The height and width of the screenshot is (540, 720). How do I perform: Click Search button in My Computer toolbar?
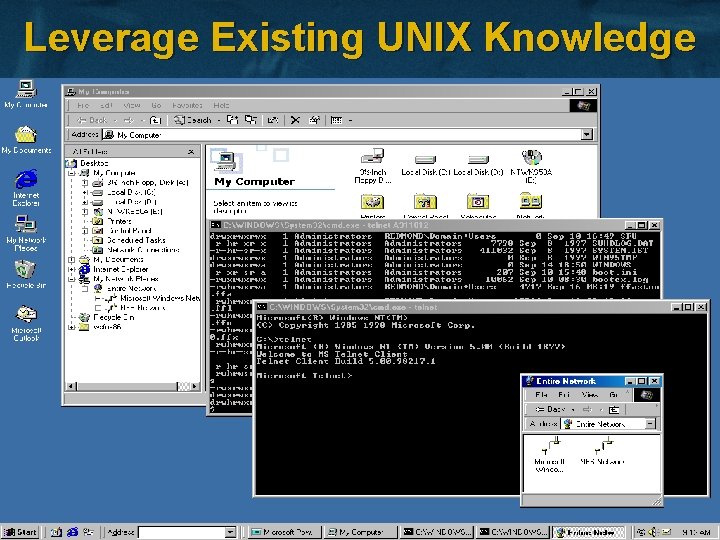193,120
